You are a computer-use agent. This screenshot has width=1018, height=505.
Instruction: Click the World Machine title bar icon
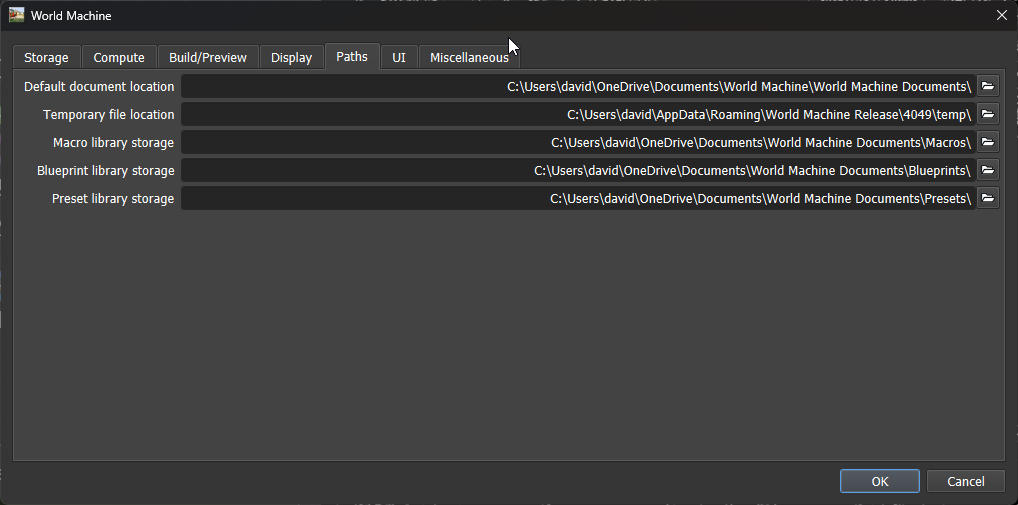click(17, 15)
